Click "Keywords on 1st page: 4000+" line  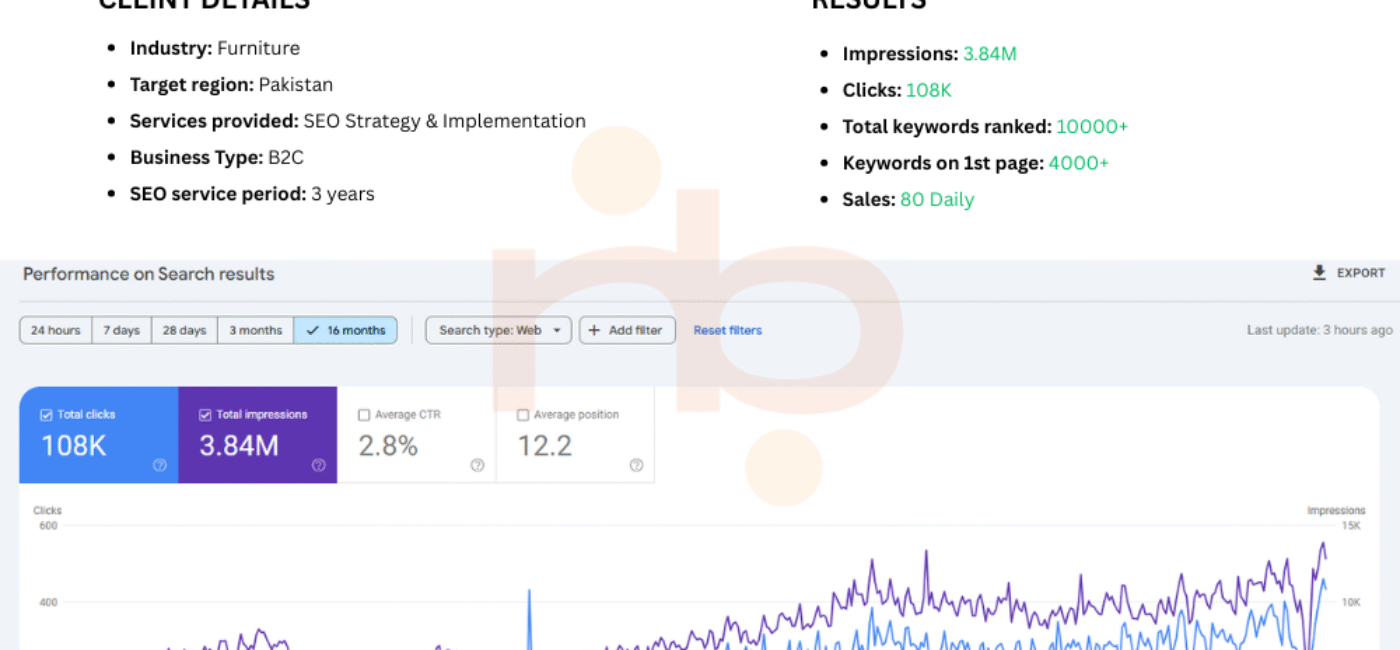click(x=976, y=163)
